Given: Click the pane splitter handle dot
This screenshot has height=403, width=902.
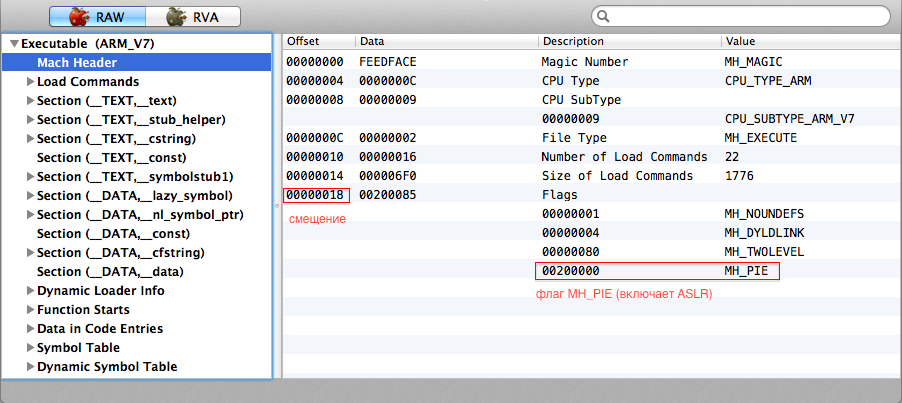Looking at the screenshot, I should point(277,205).
